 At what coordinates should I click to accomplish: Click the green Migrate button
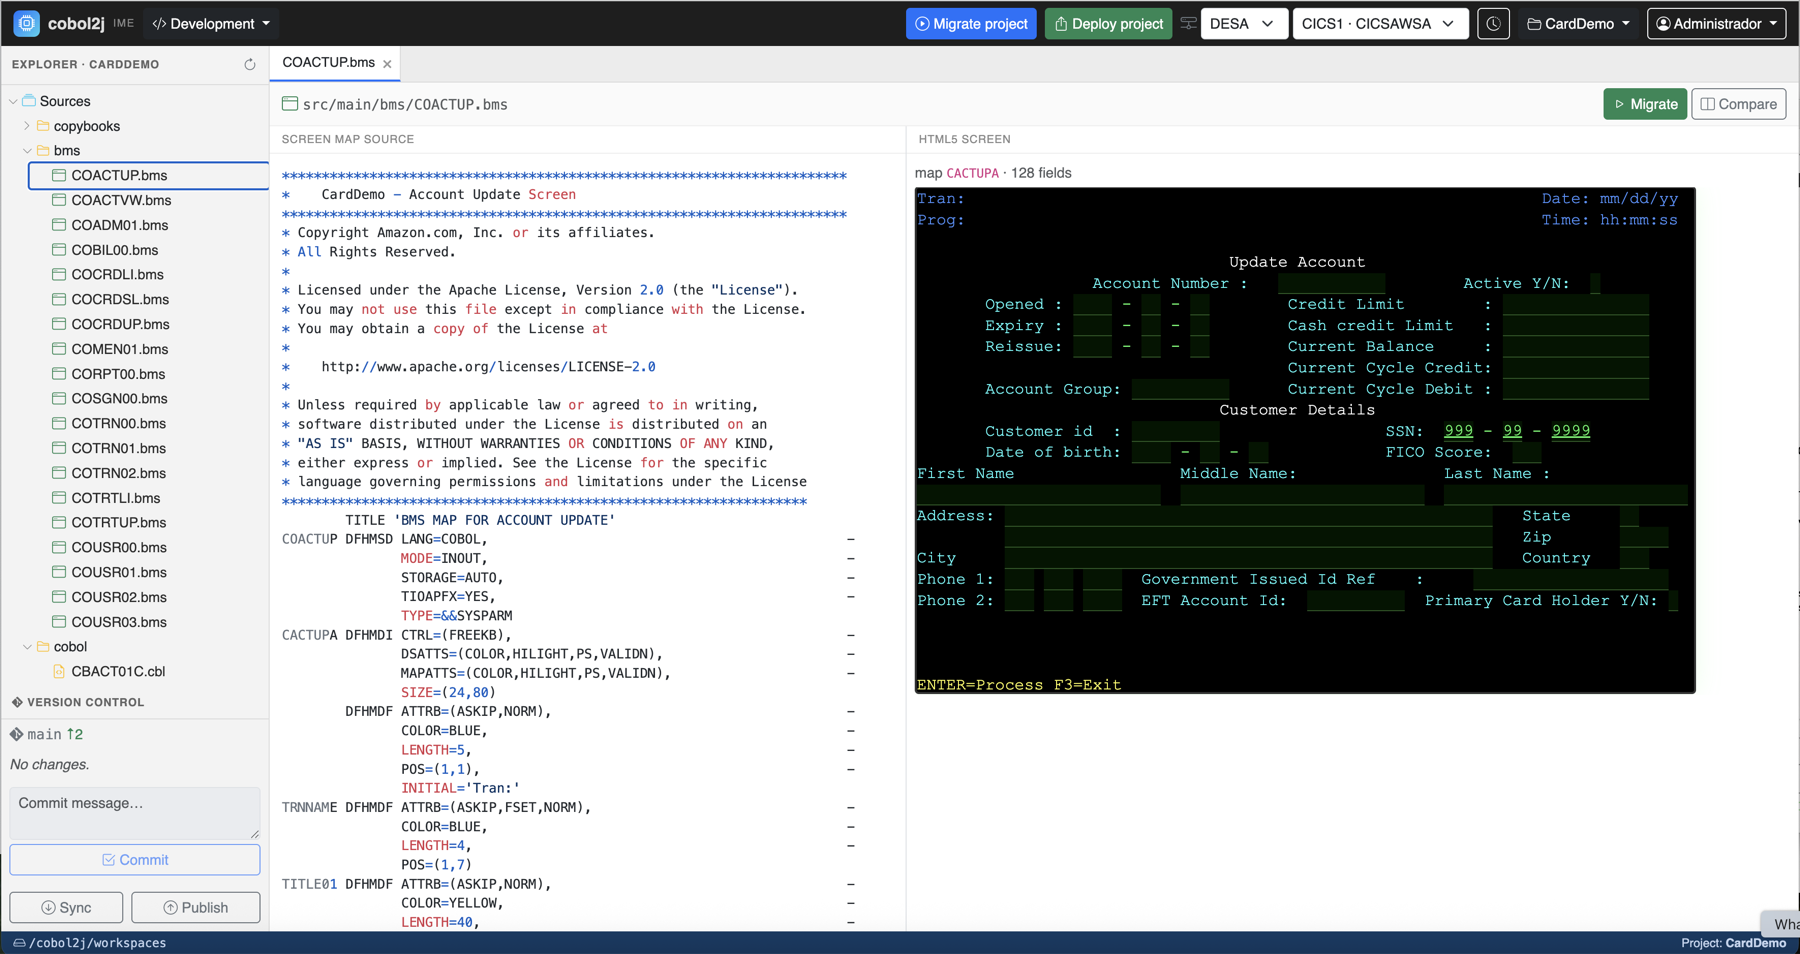tap(1645, 104)
